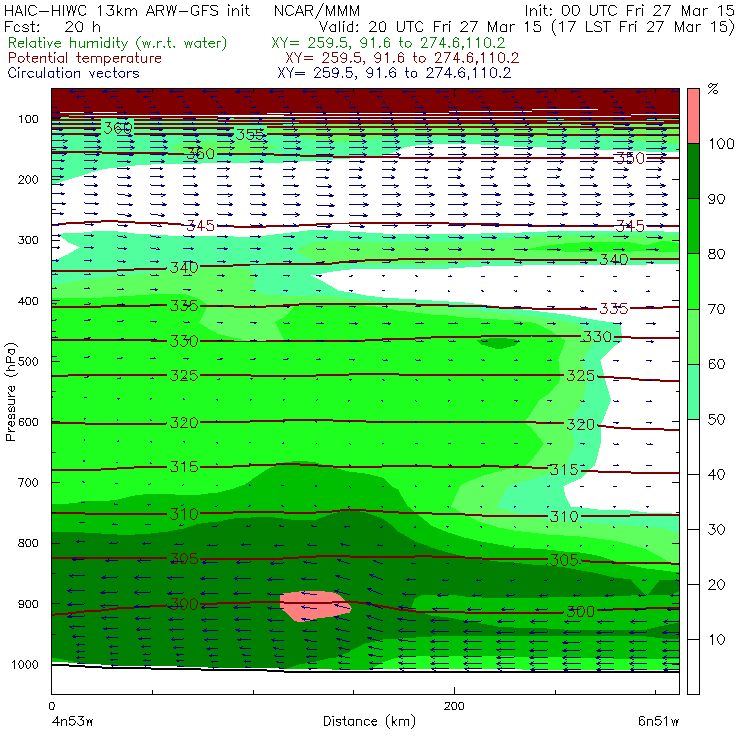This screenshot has height=740, width=740.
Task: Click the 500 tick label on pressure axis
Action: (28, 361)
